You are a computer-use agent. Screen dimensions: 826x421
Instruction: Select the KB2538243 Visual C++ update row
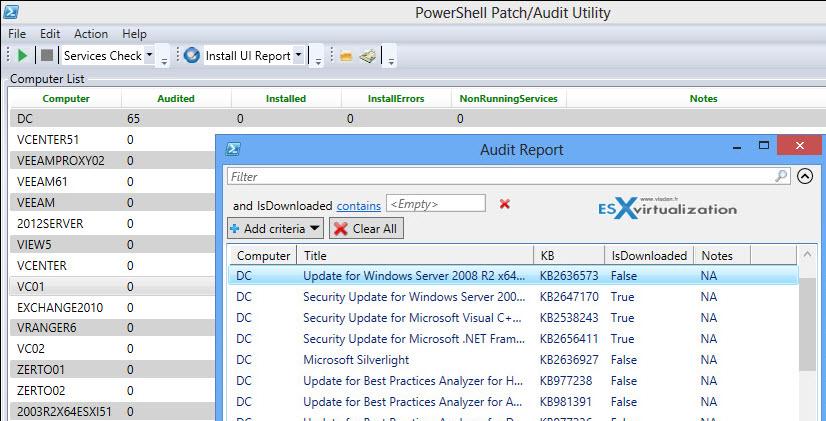pyautogui.click(x=514, y=318)
